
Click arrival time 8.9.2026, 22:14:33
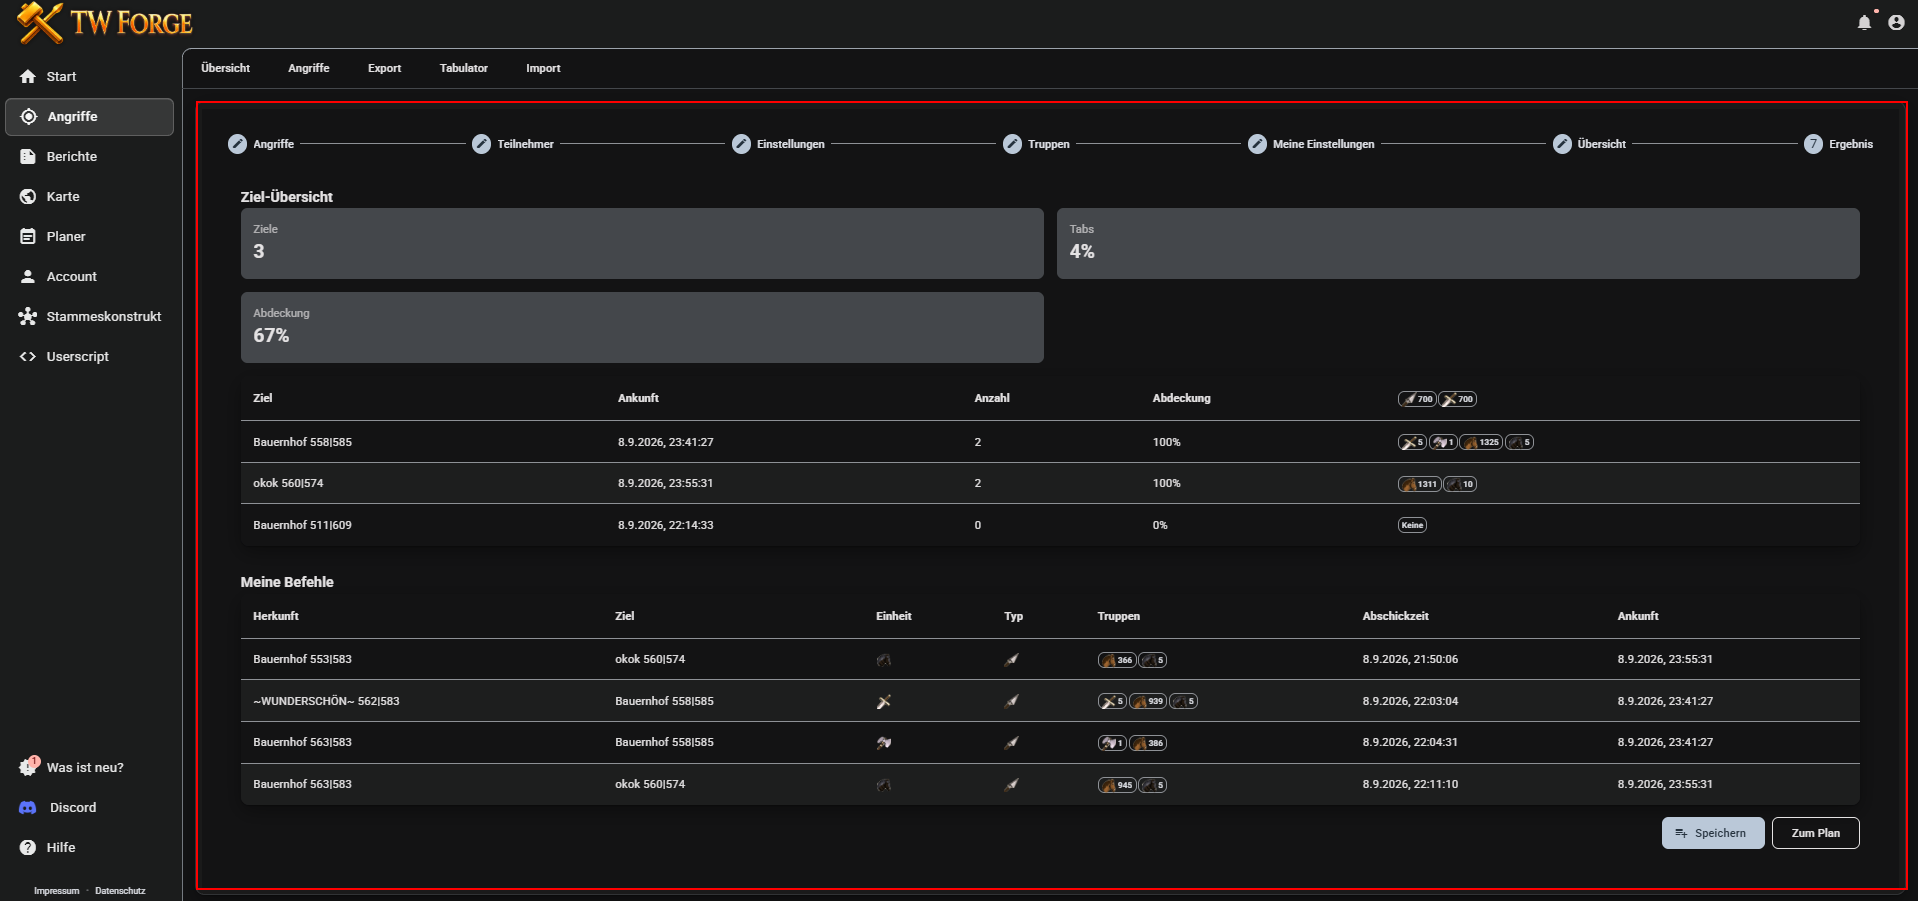pos(666,525)
